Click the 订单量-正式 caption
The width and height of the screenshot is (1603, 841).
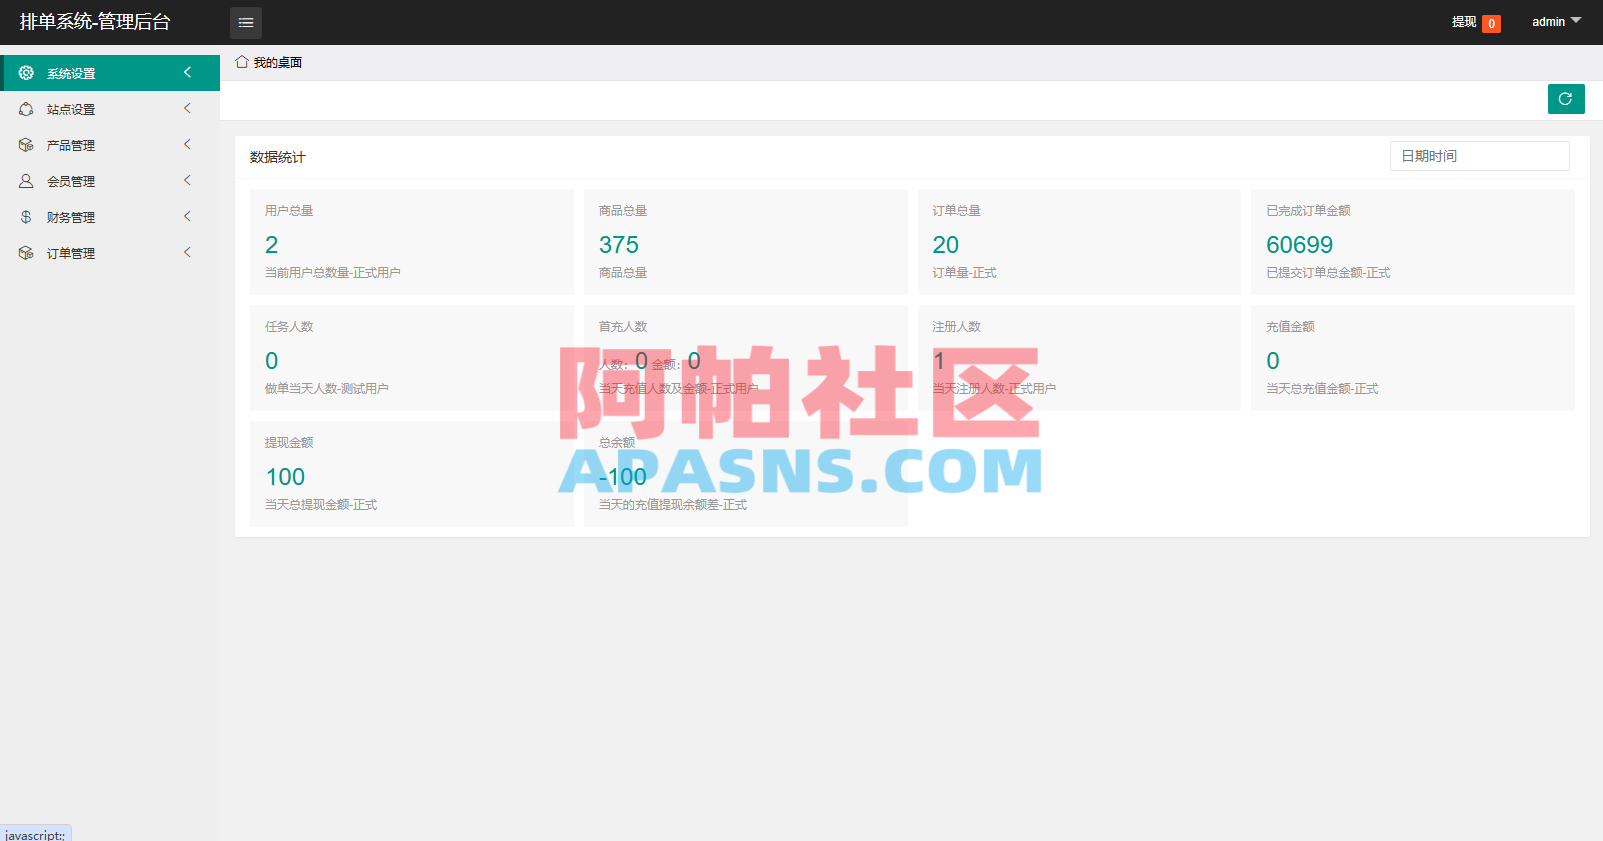[x=964, y=272]
